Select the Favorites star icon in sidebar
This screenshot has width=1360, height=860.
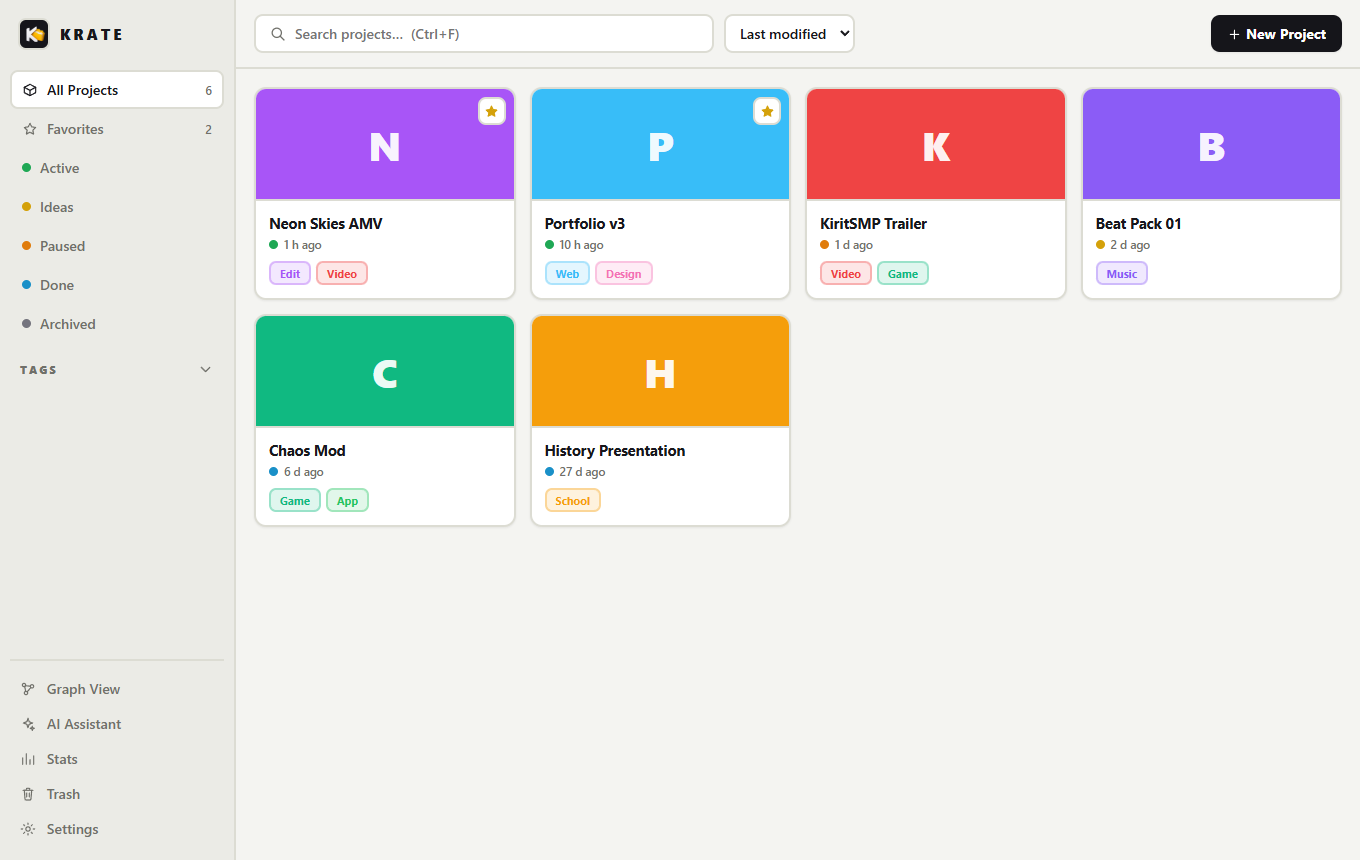tap(30, 129)
